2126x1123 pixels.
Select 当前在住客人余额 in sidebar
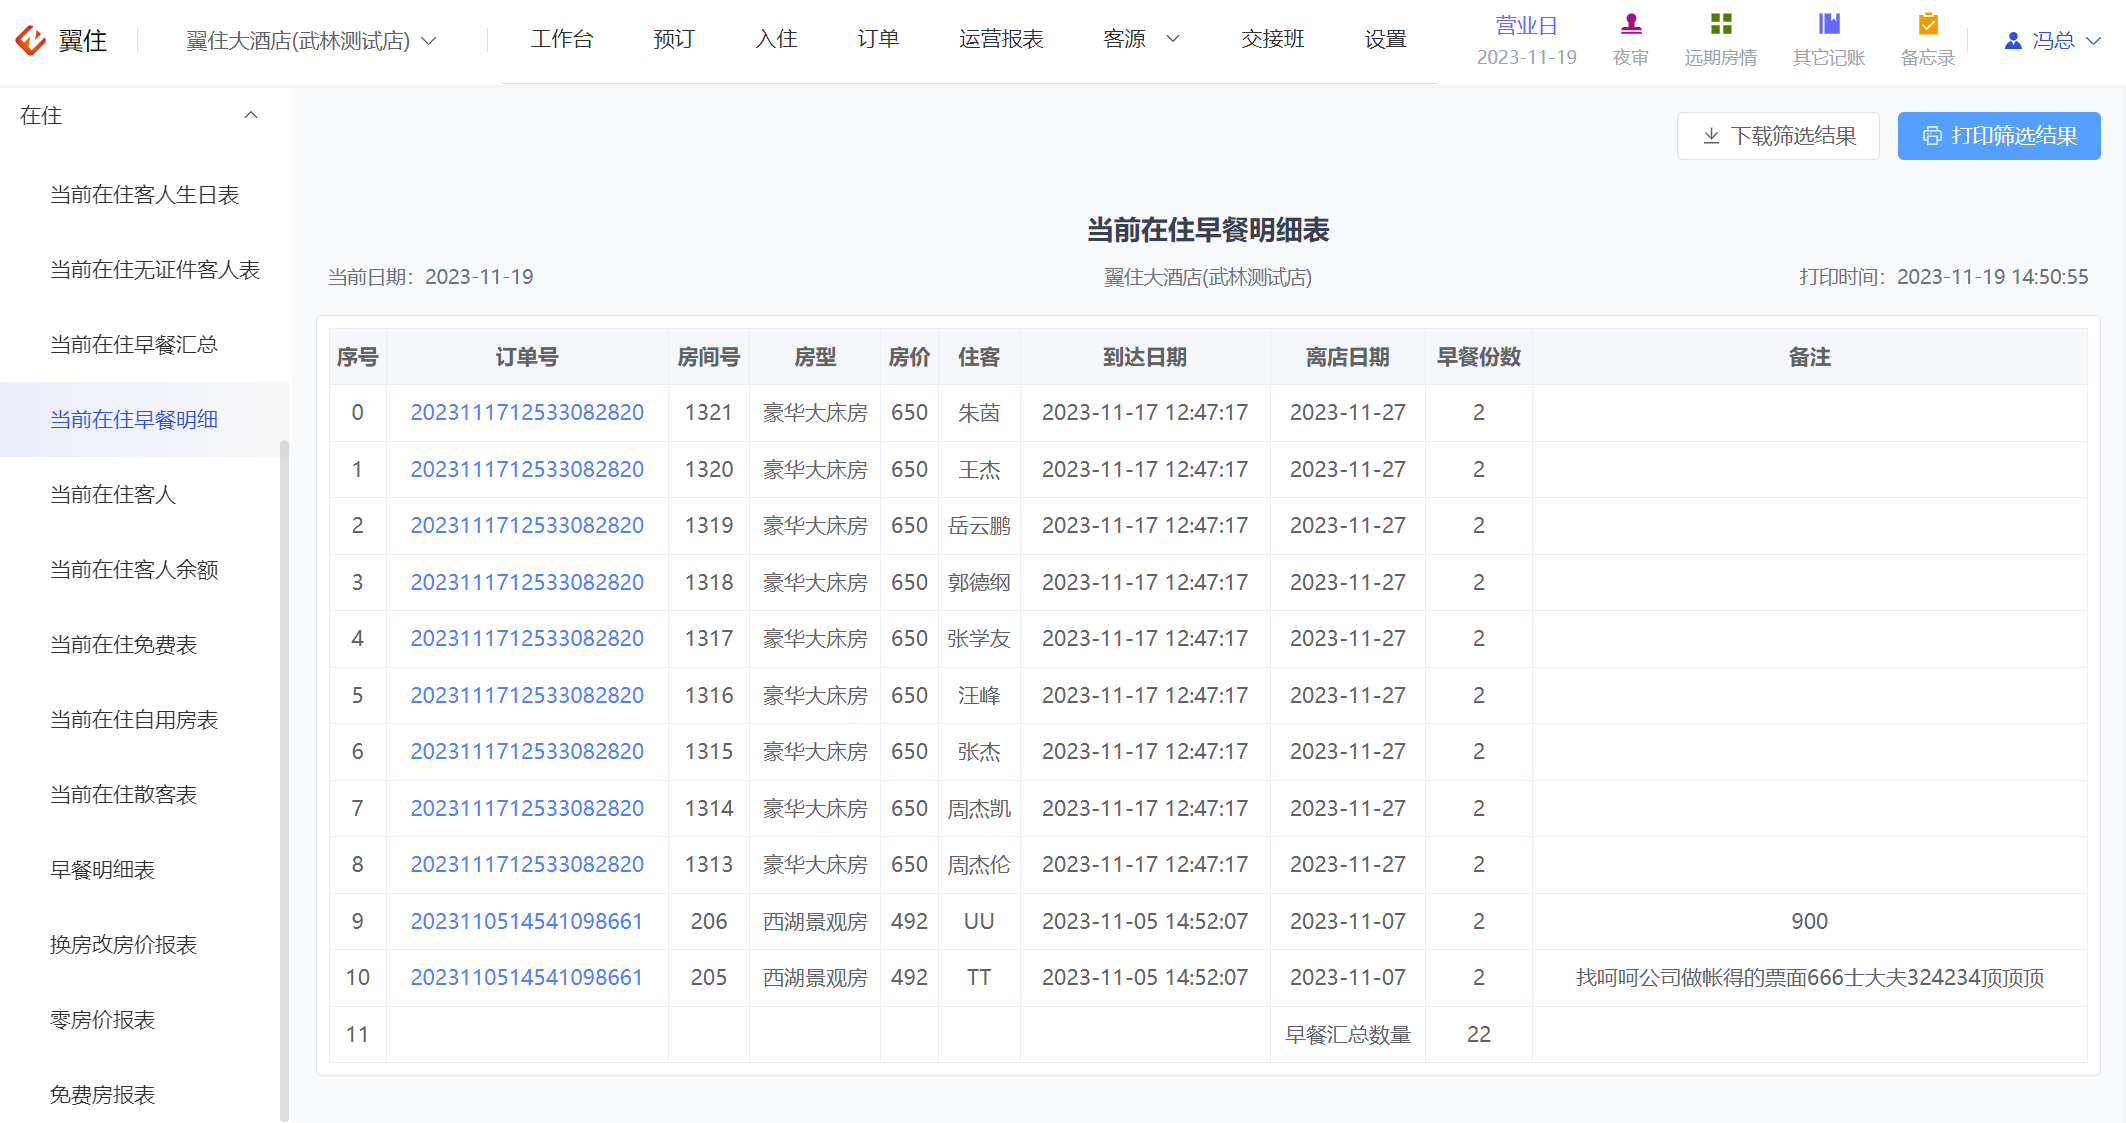click(x=145, y=570)
